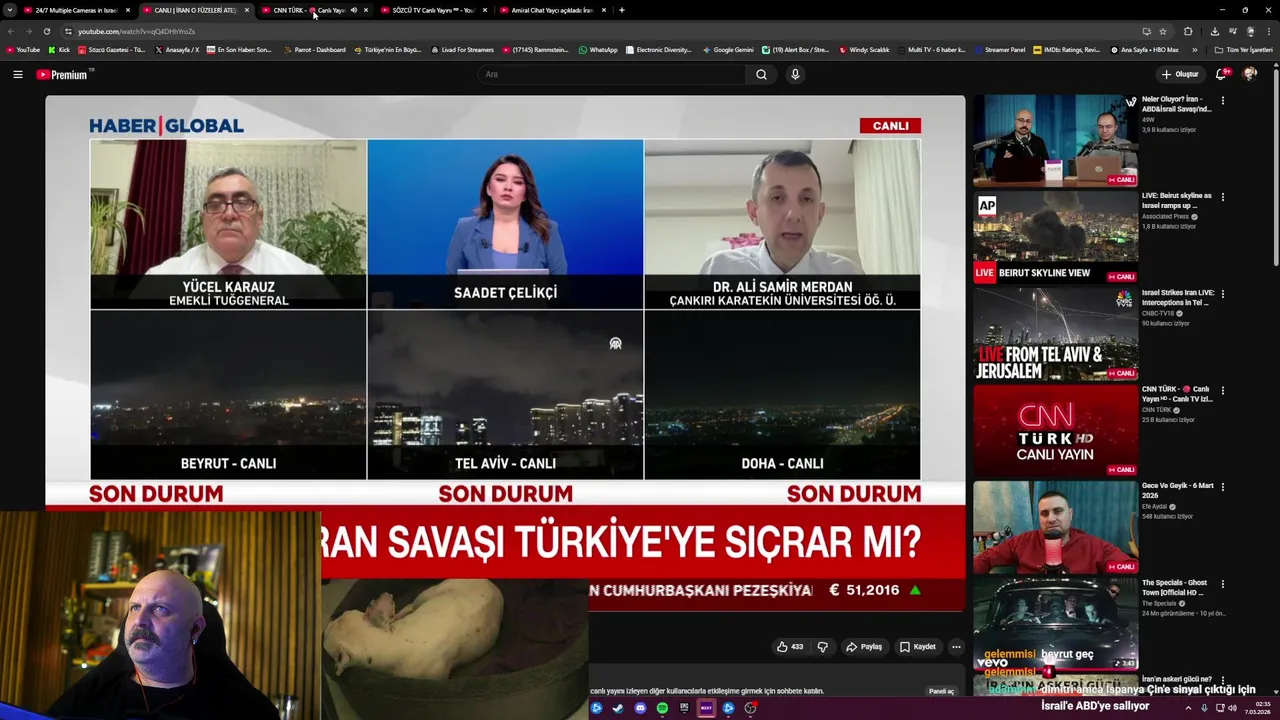This screenshot has width=1280, height=720.
Task: Close the SÖZCÜ TV Canlı Yayını tab
Action: point(485,10)
